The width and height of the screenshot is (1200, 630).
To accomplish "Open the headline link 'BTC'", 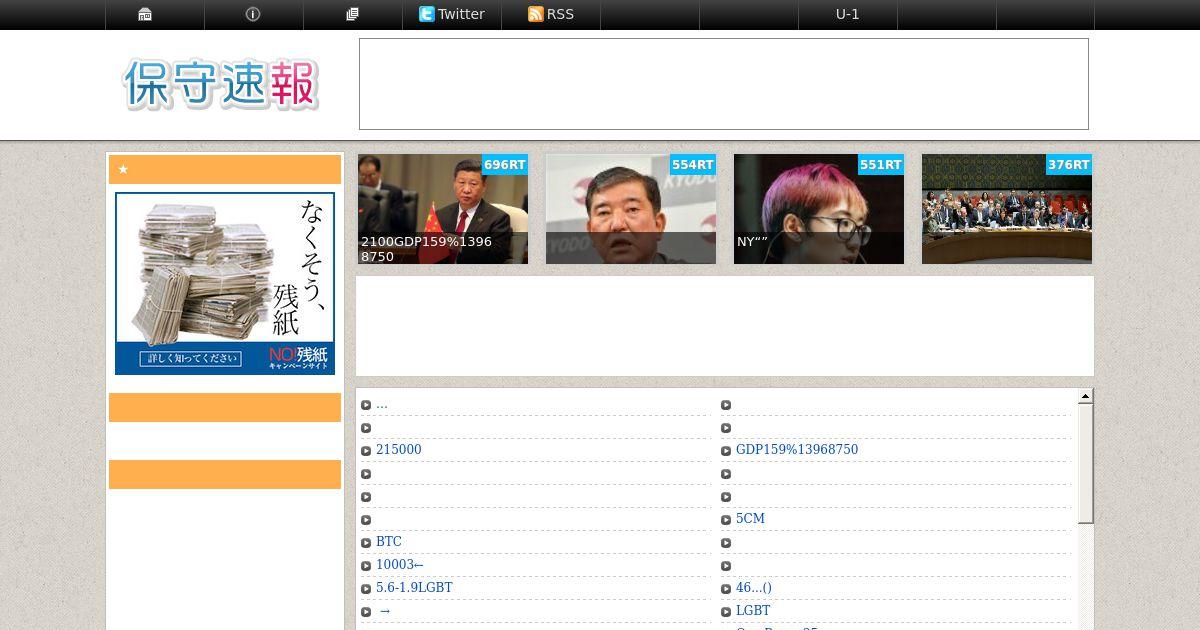I will click(389, 542).
